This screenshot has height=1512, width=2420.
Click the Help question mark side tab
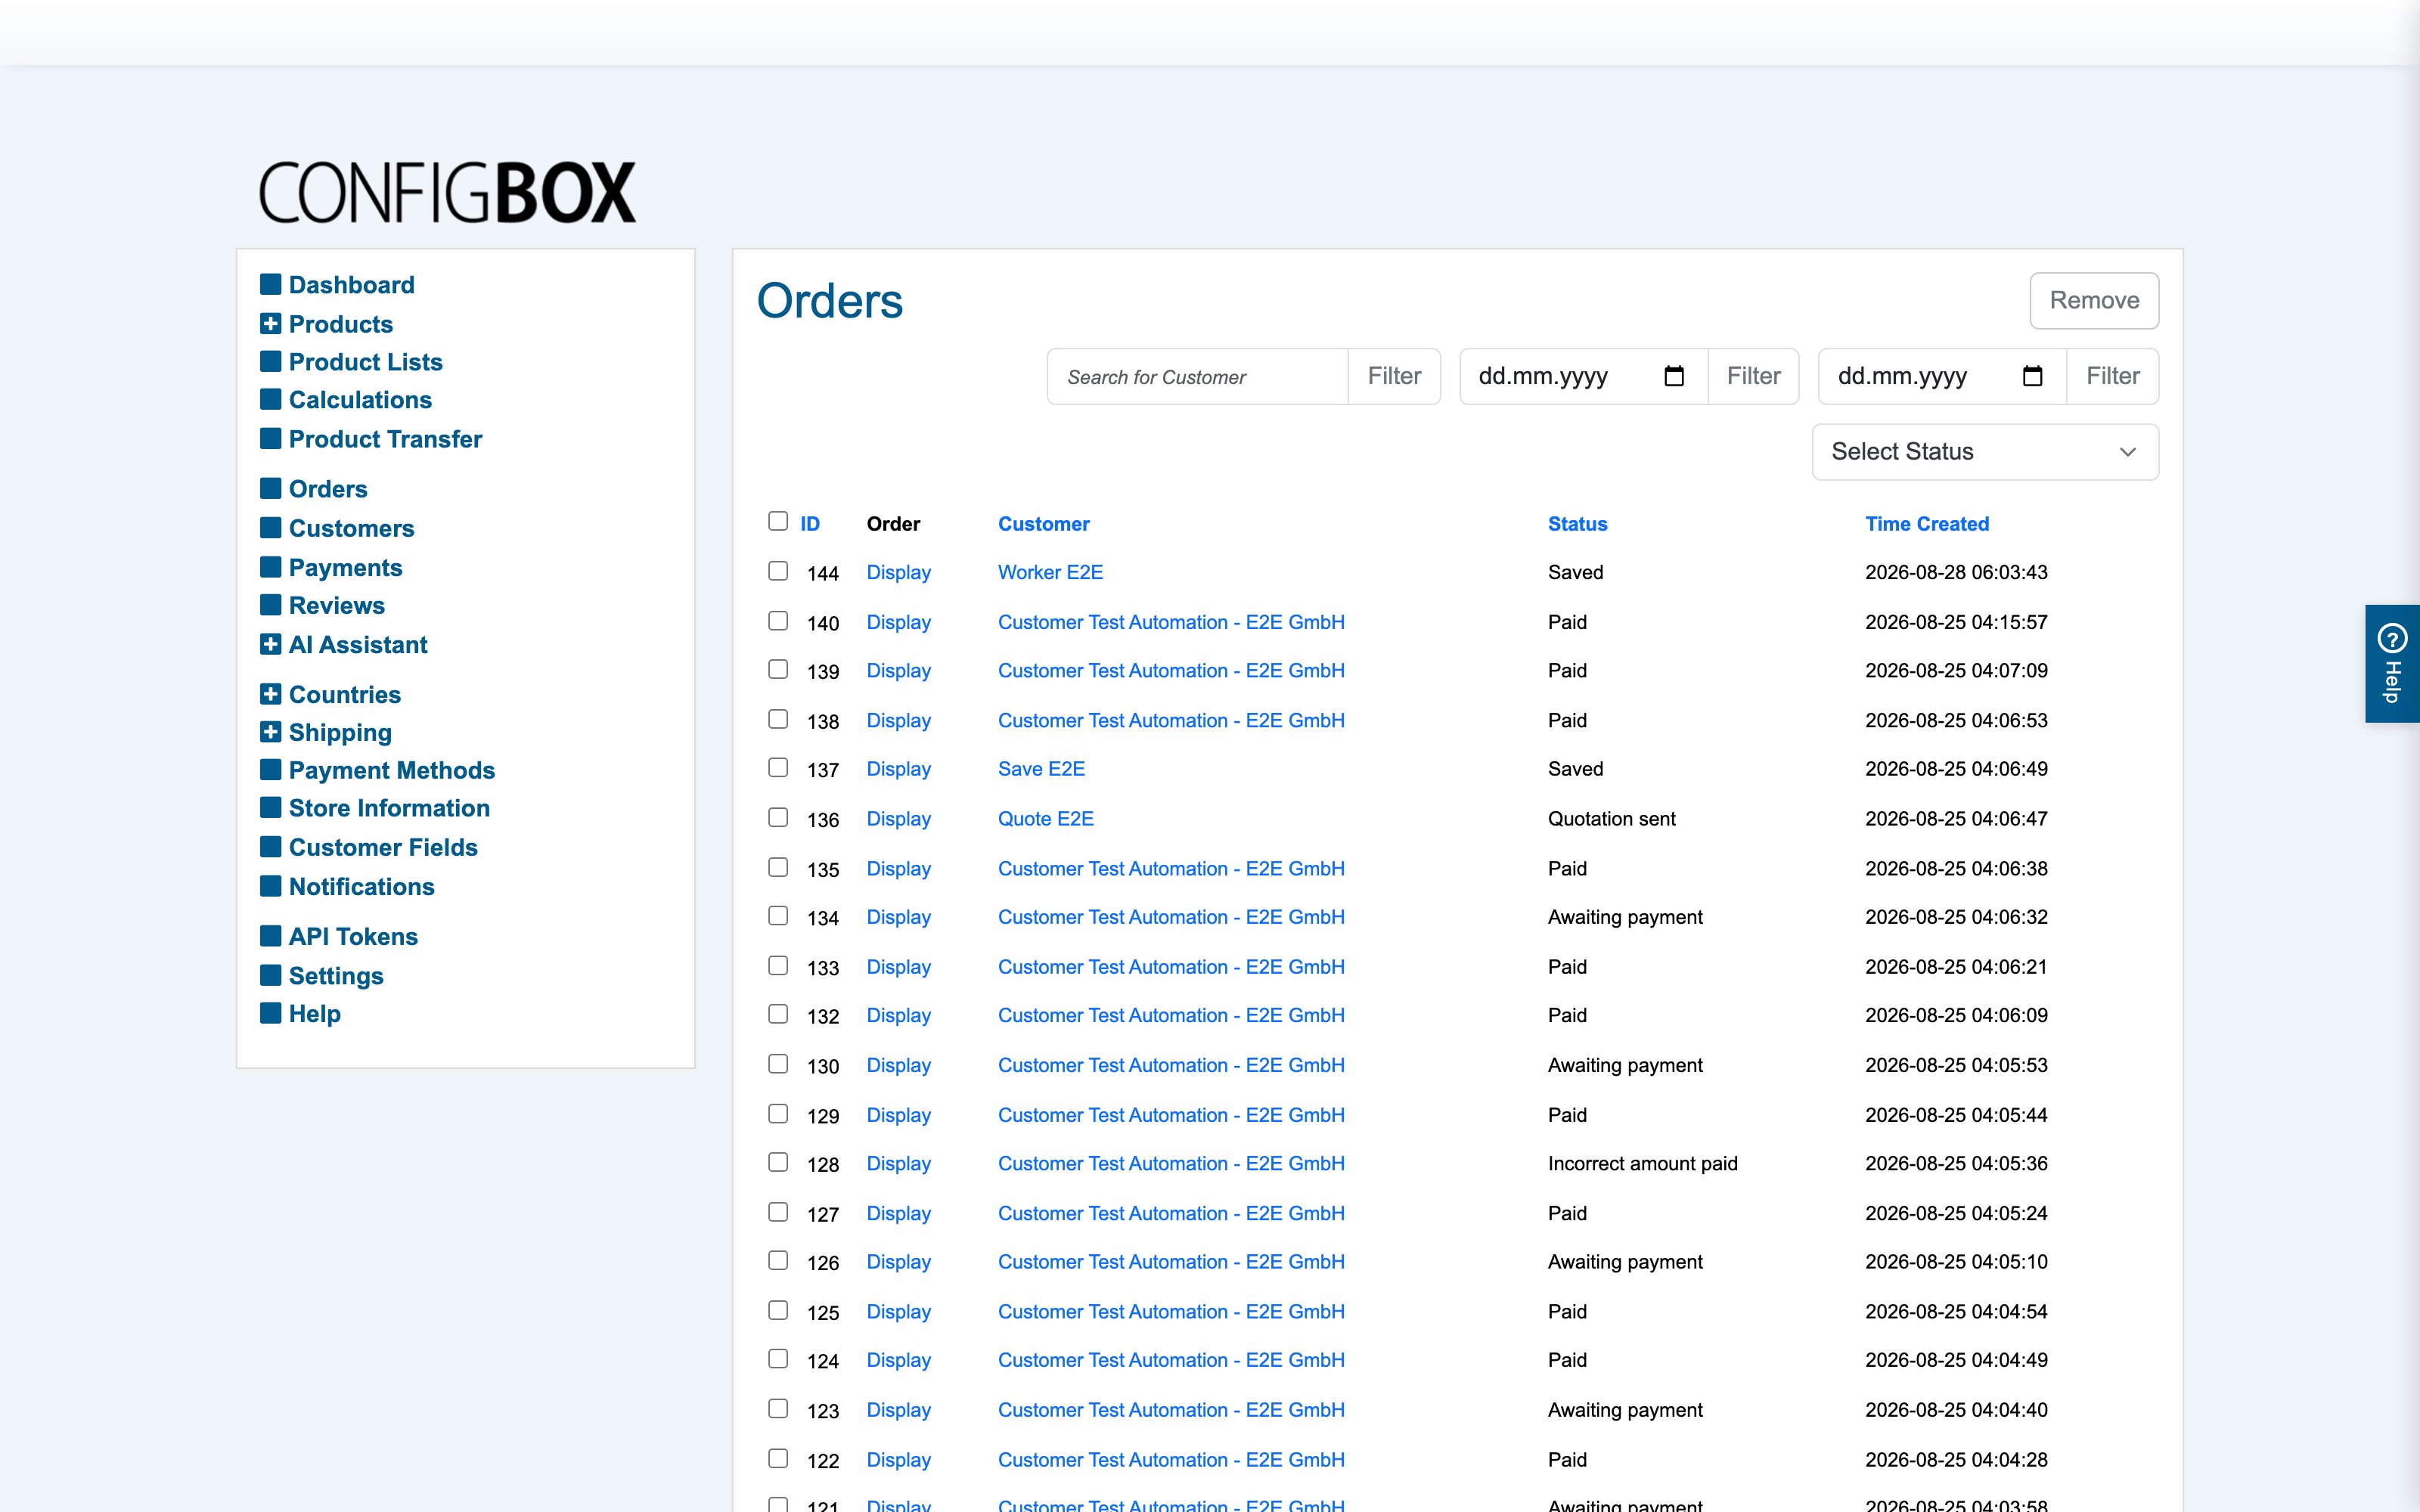[x=2392, y=663]
